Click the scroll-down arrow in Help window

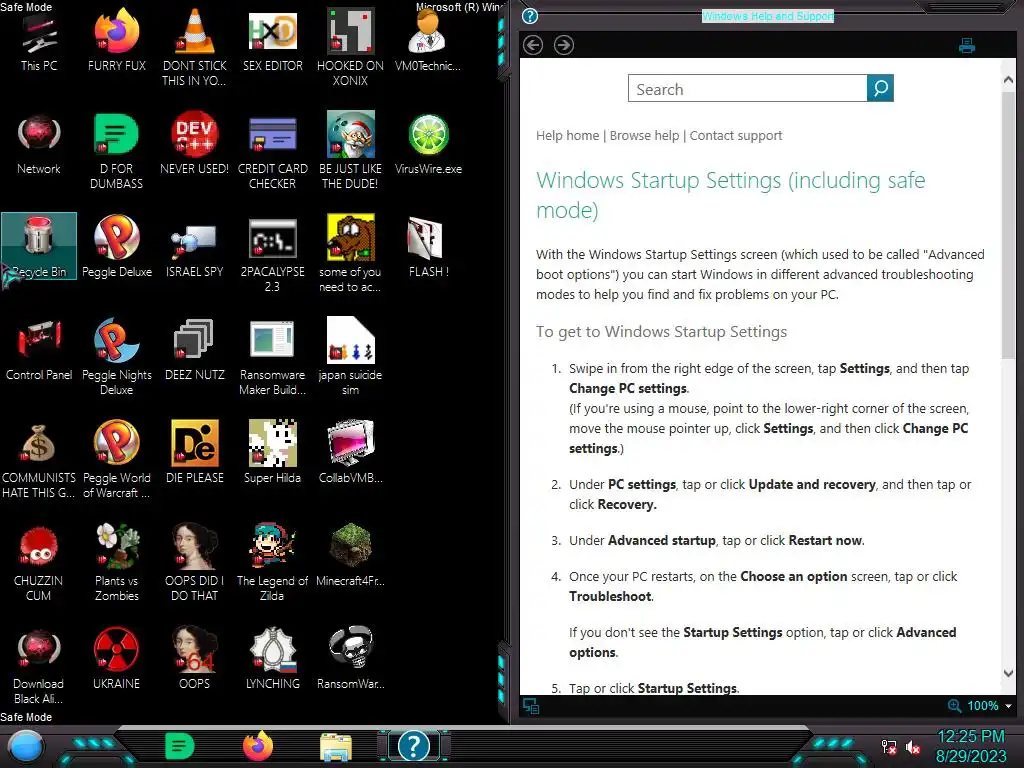pyautogui.click(x=1008, y=673)
